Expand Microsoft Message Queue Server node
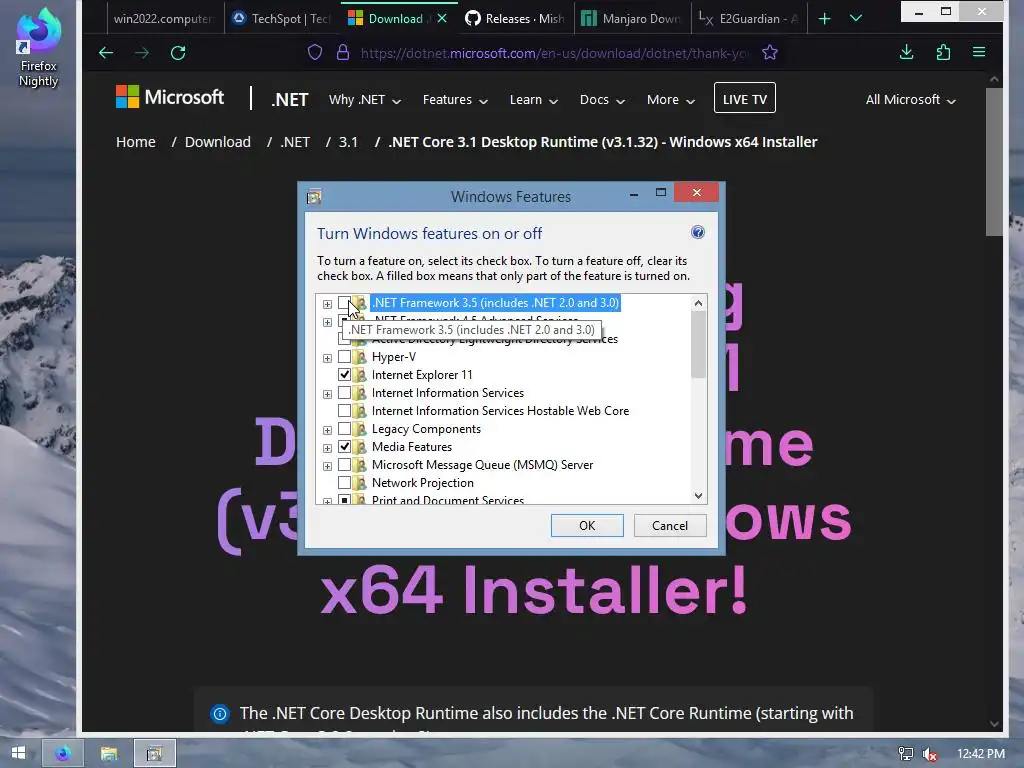Viewport: 1024px width, 768px height. pos(327,466)
